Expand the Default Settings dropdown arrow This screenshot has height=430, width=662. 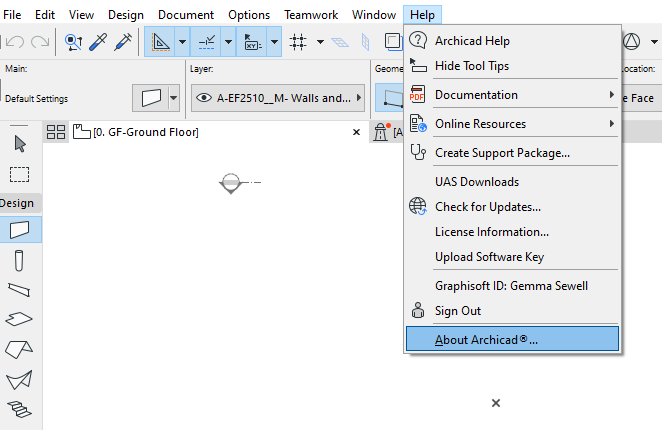pyautogui.click(x=174, y=98)
